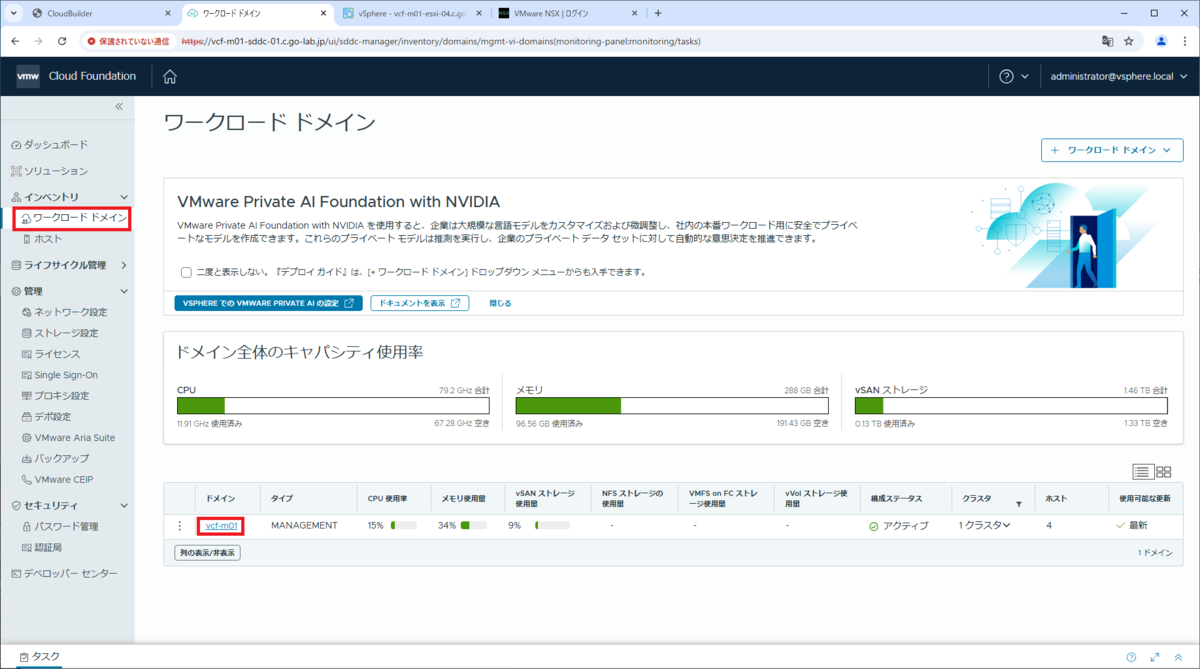Image resolution: width=1200 pixels, height=669 pixels.
Task: Open バックアップ page
Action: point(55,459)
